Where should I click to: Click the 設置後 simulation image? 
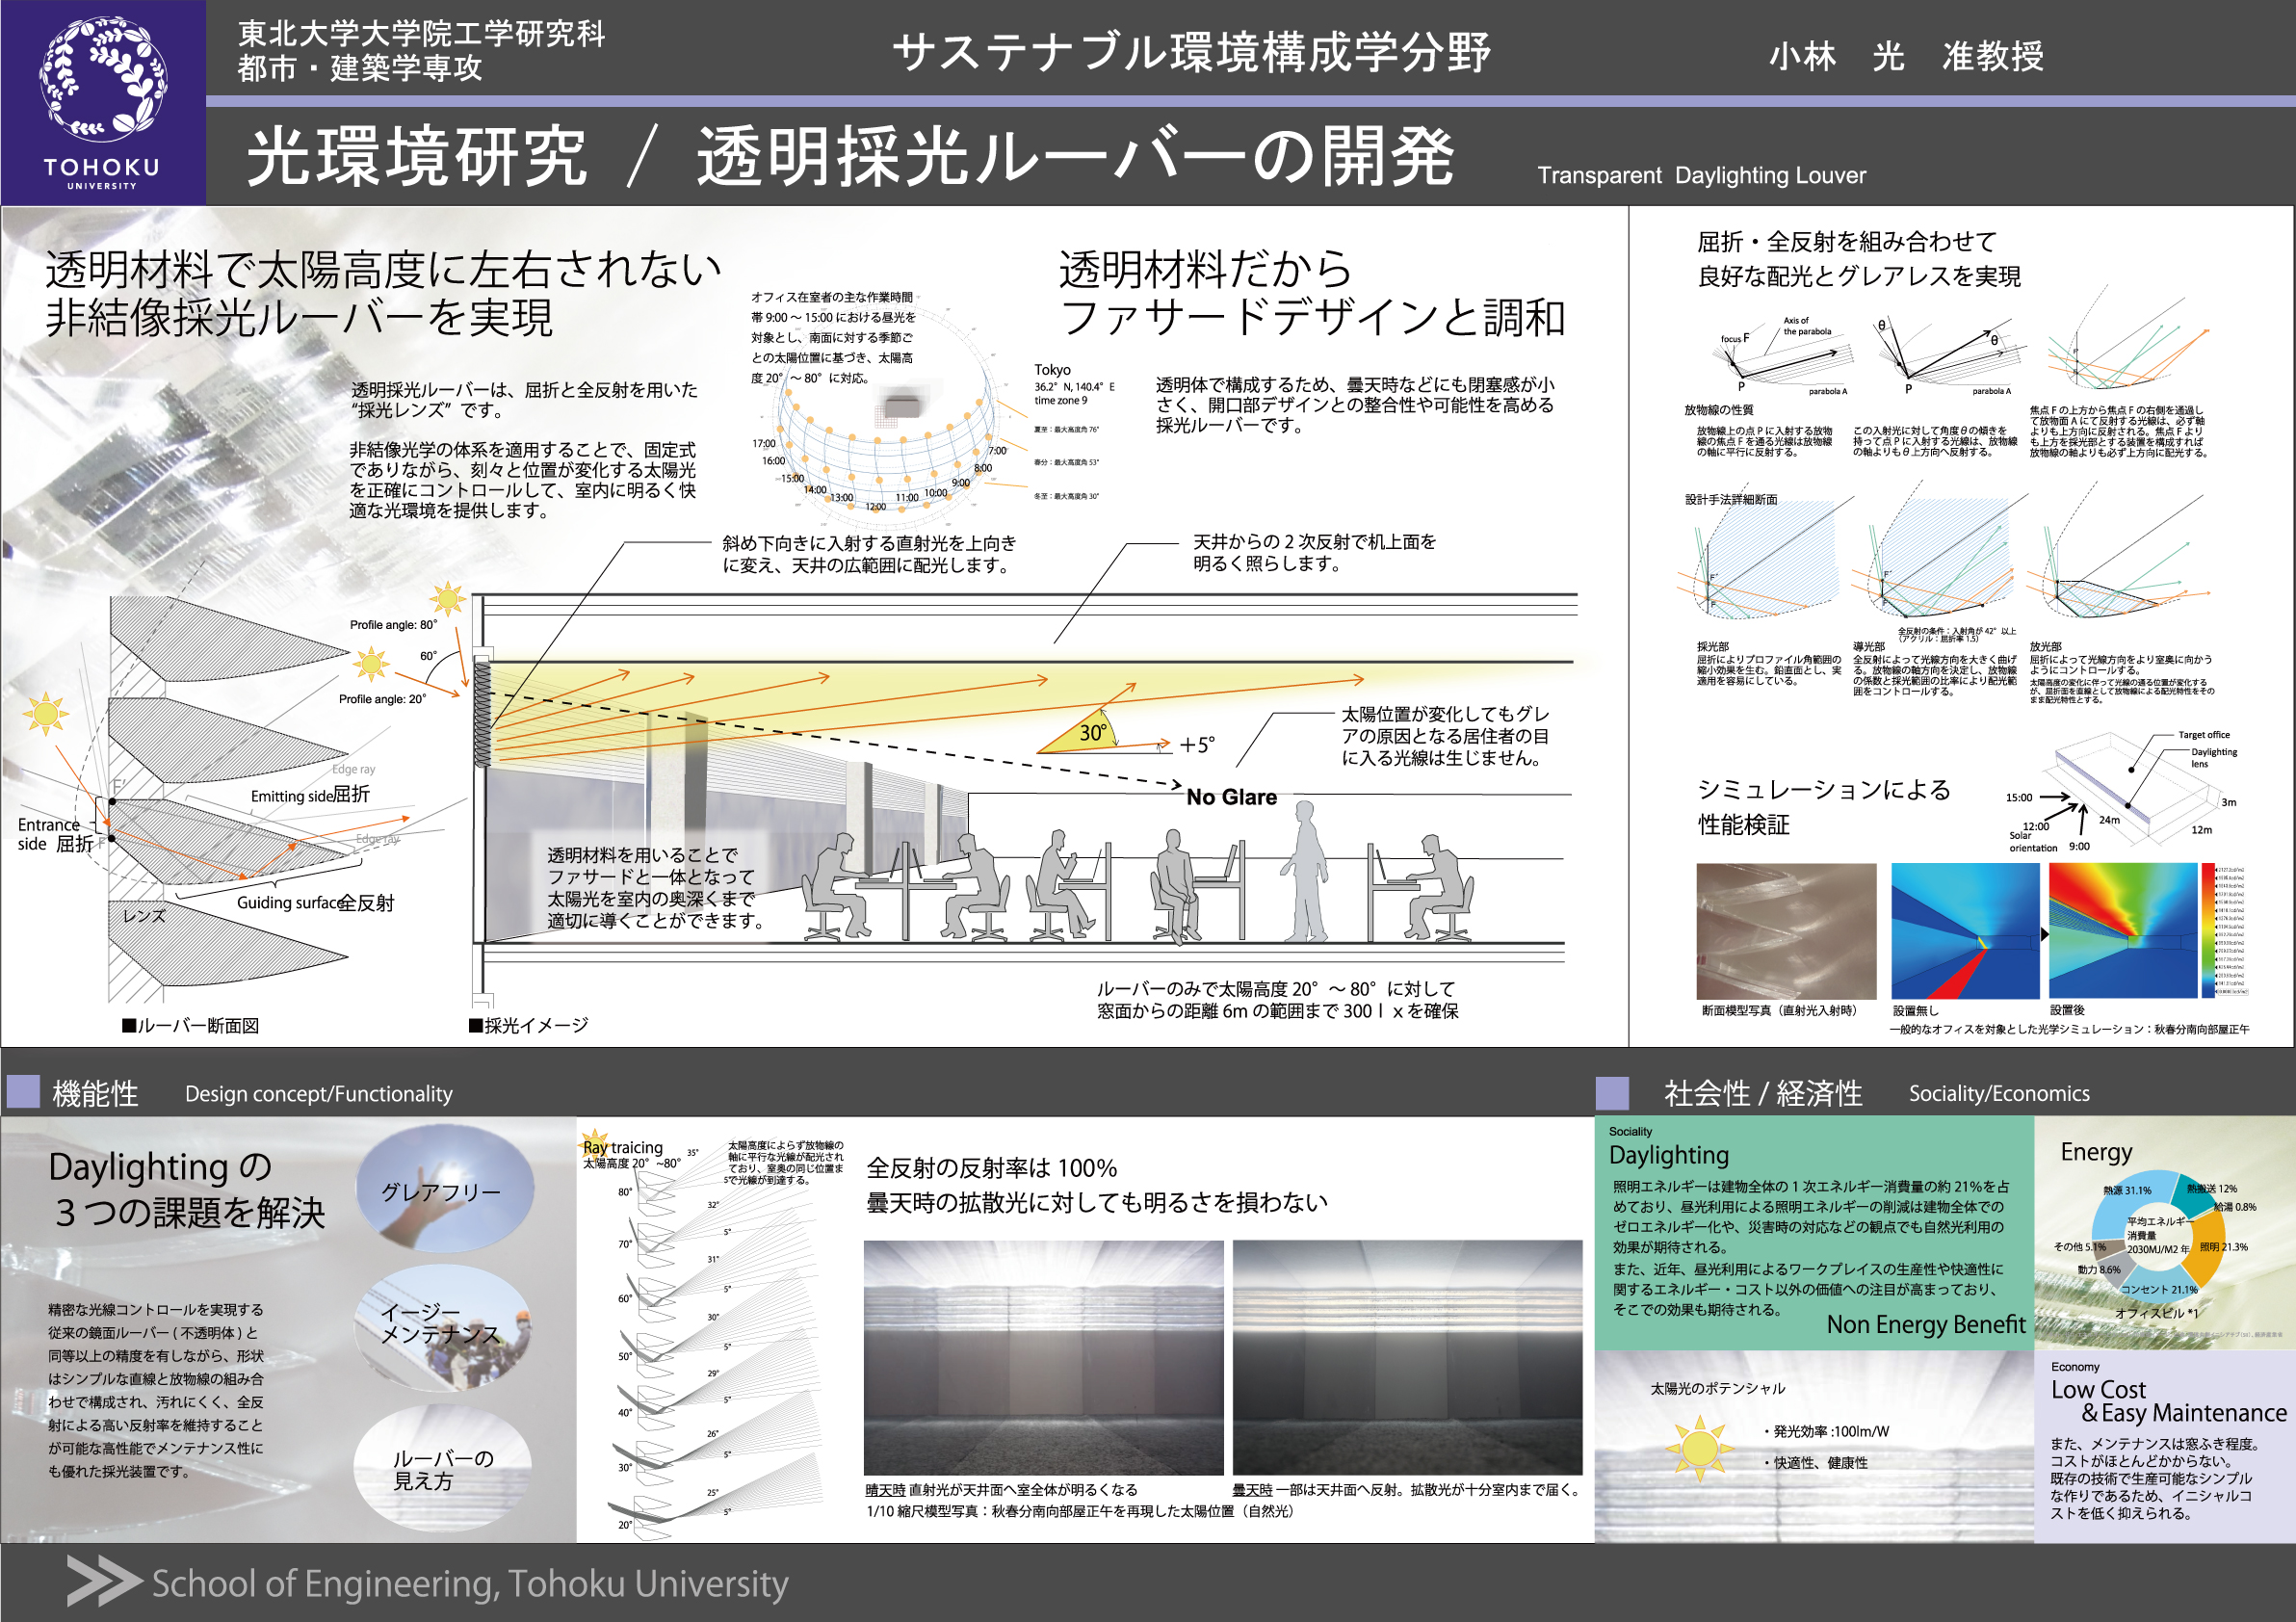pos(2123,931)
